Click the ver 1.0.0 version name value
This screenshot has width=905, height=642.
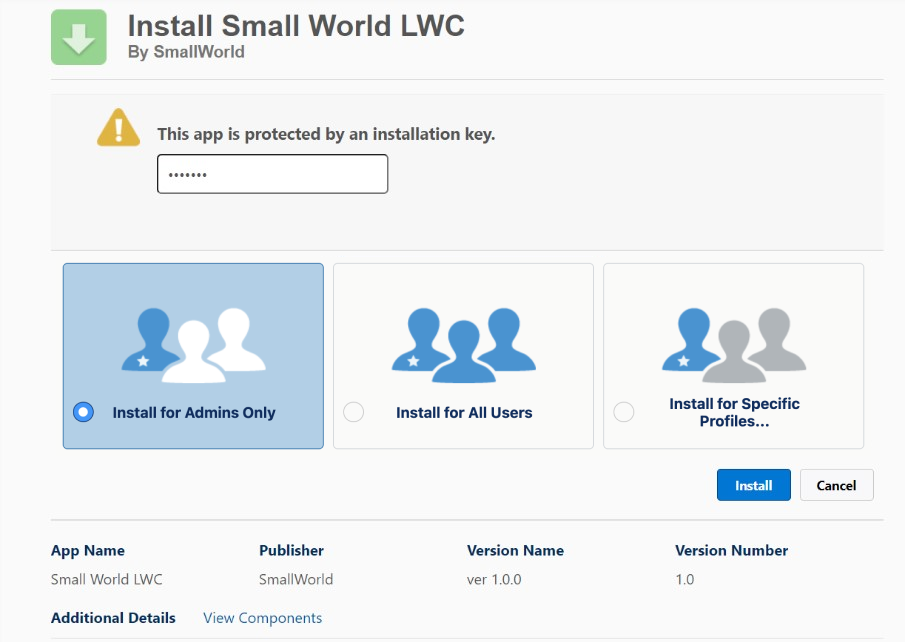click(494, 579)
